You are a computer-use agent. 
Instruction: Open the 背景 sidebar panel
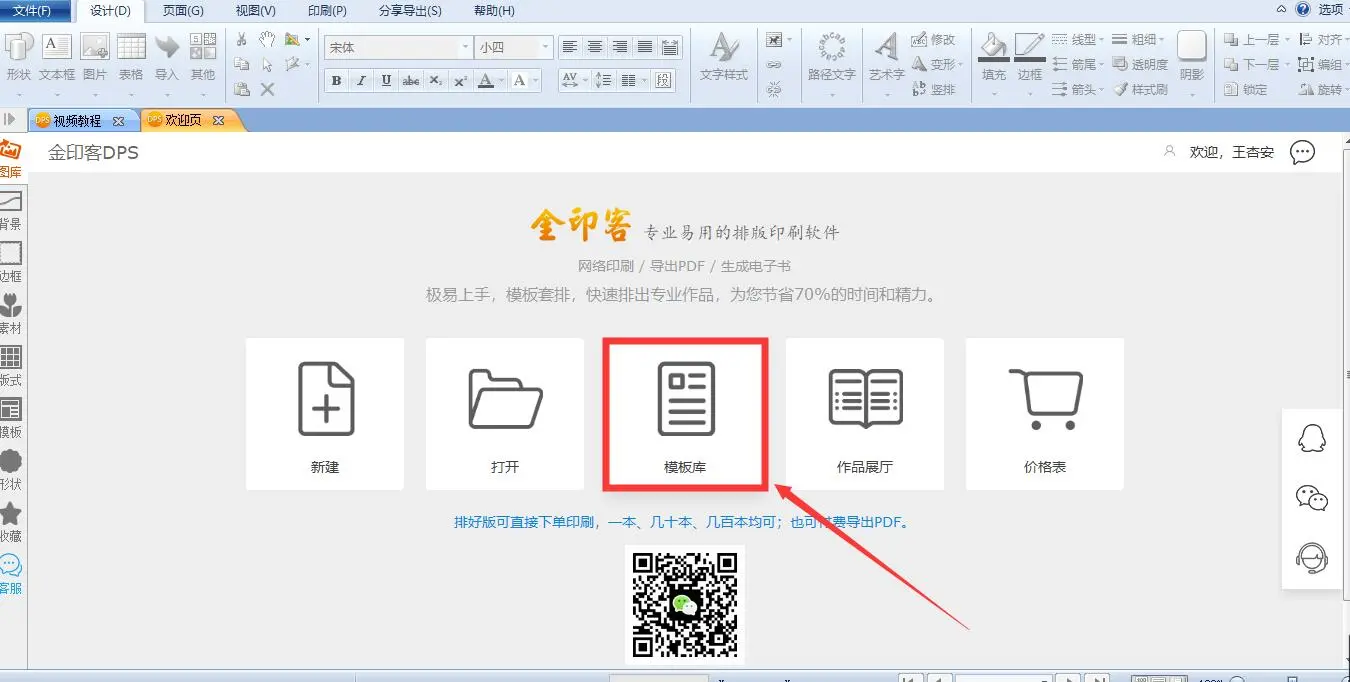(x=10, y=212)
